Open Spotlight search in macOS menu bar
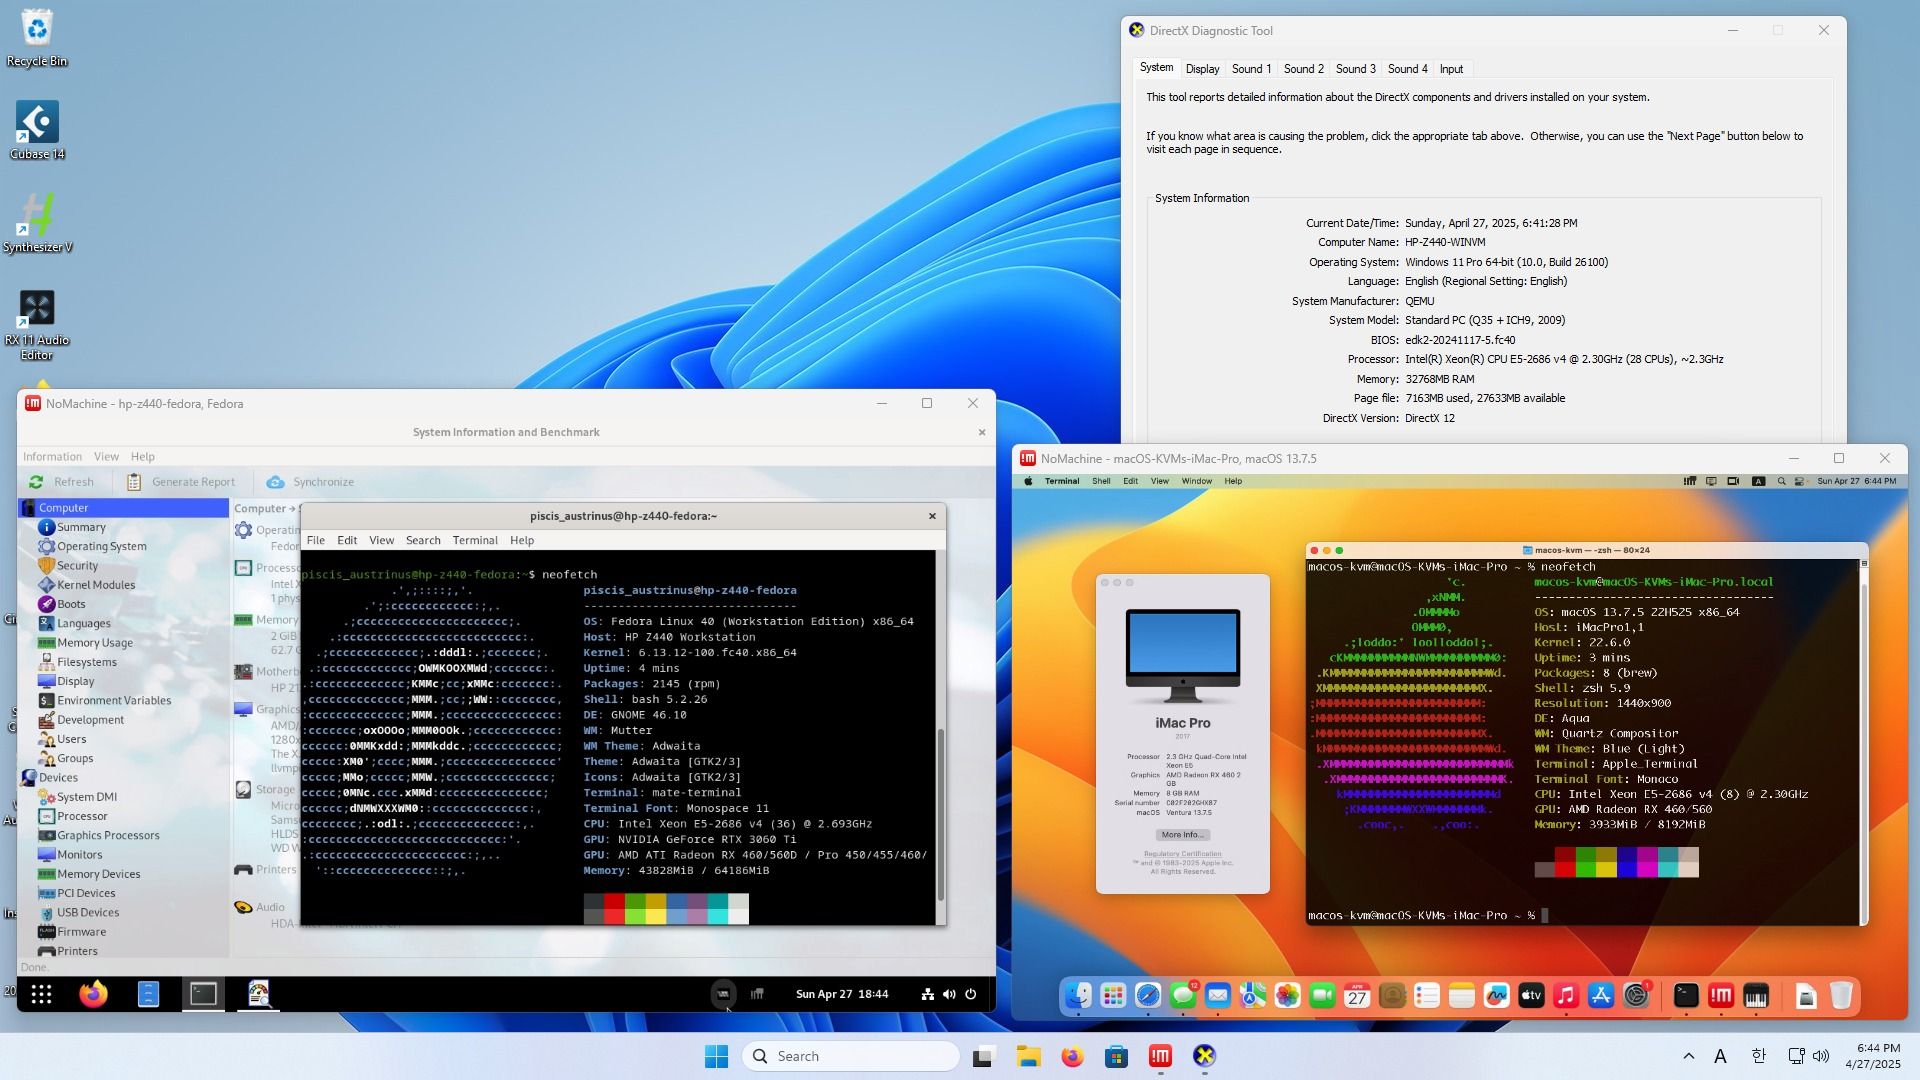 point(1781,481)
